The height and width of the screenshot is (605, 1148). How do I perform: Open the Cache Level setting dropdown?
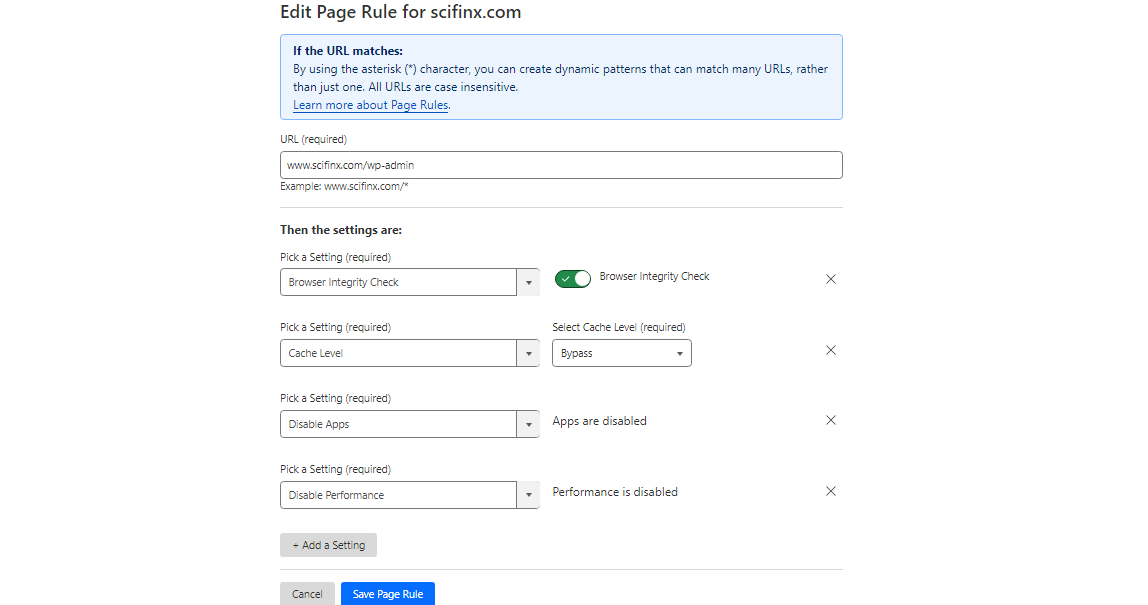click(x=398, y=353)
